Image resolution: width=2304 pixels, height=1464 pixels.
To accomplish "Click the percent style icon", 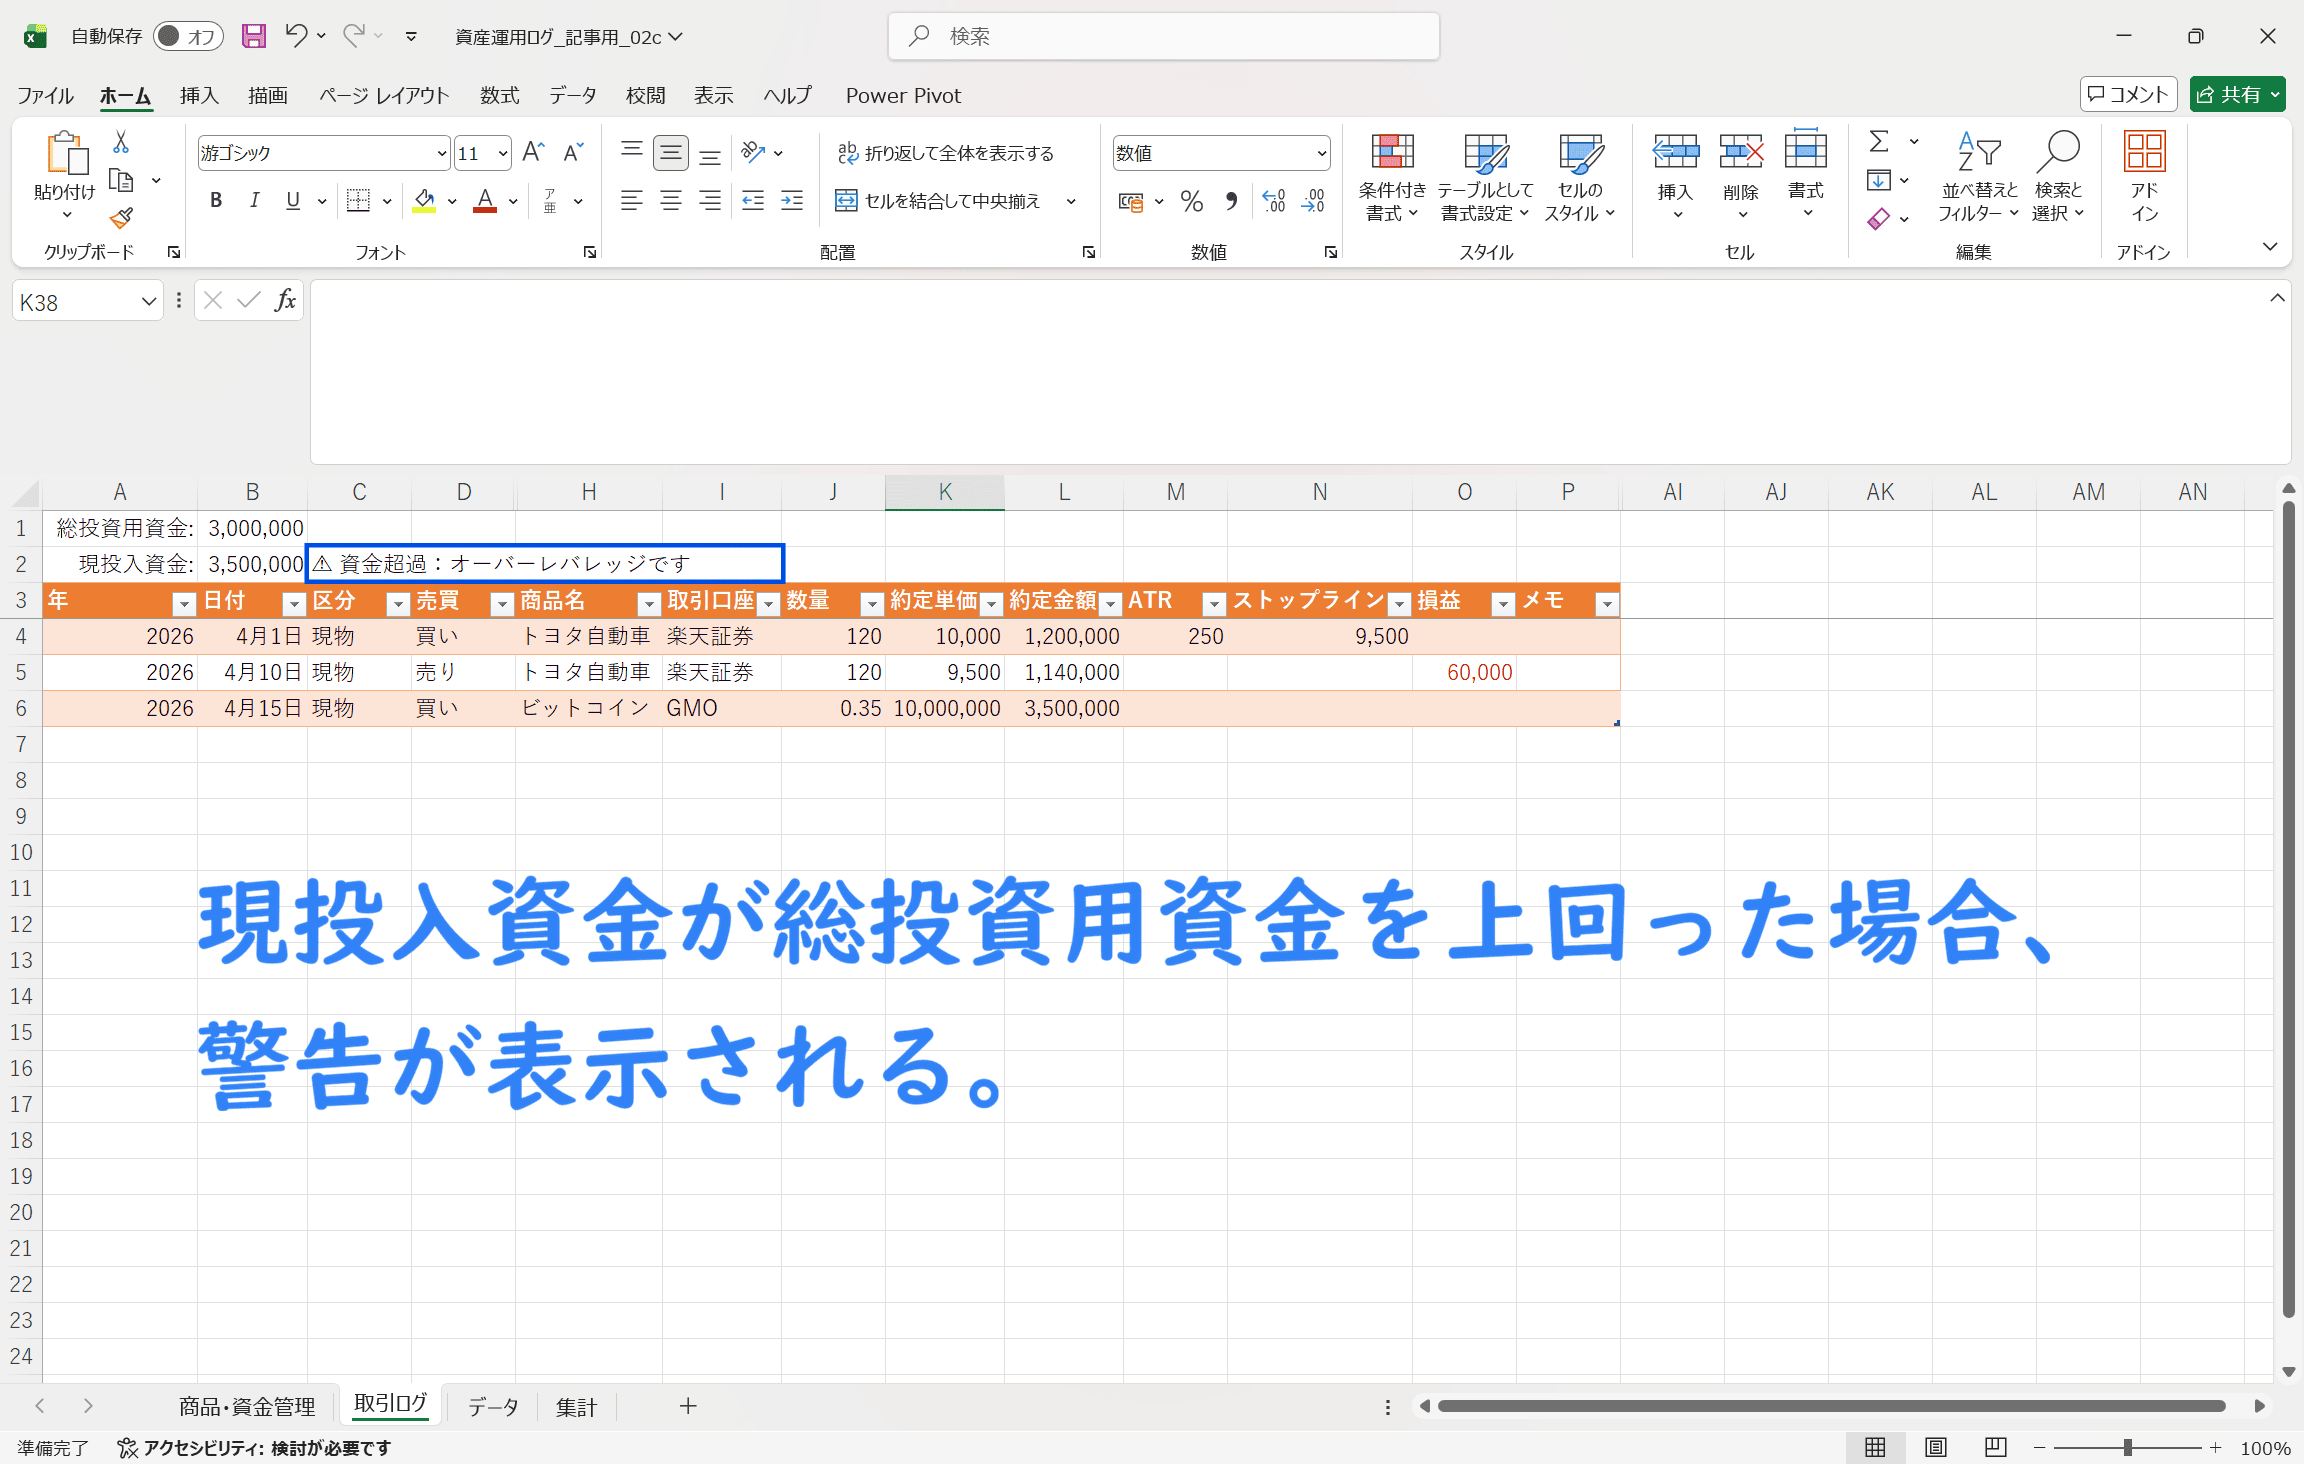I will [1191, 201].
